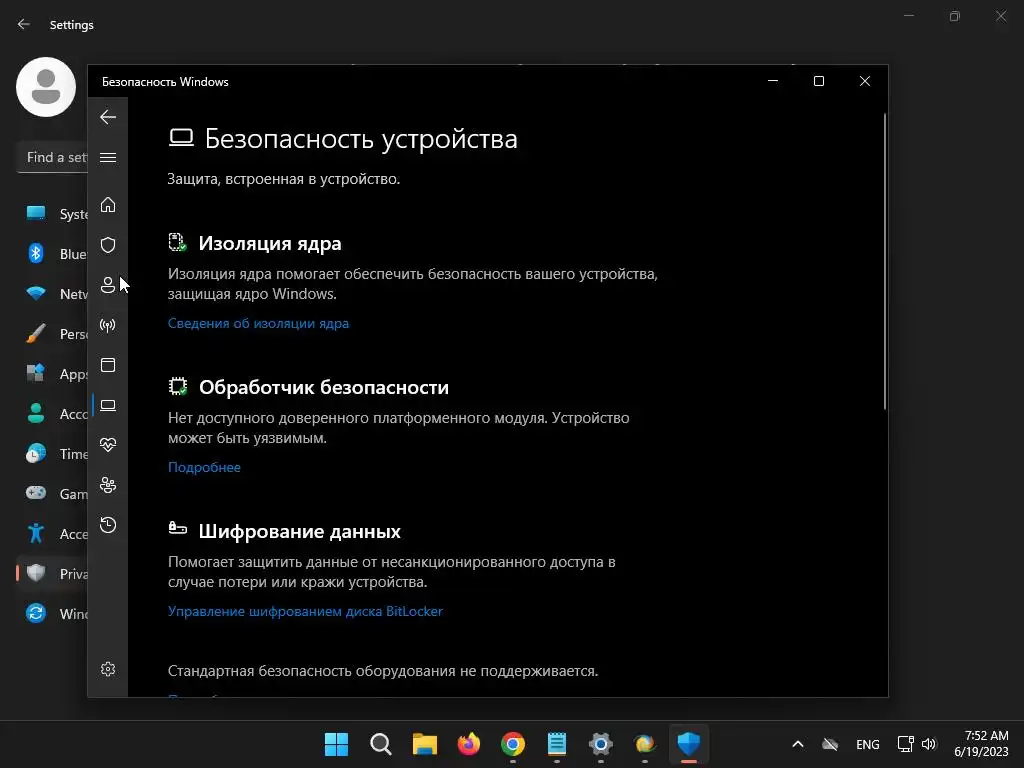
Task: Click Chrome Canary icon on the taskbar
Action: click(645, 744)
